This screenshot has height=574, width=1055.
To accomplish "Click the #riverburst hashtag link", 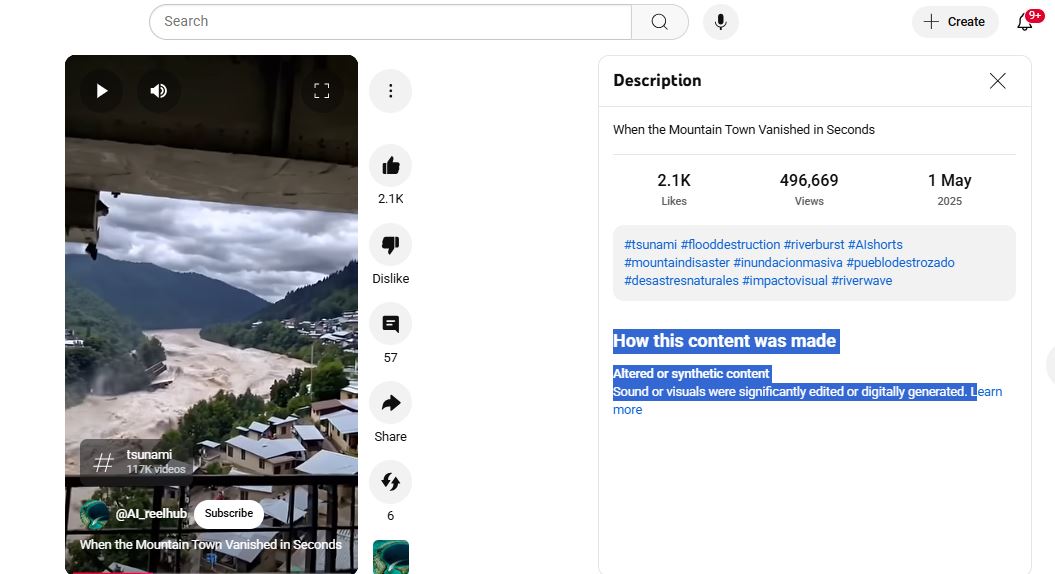I will click(x=813, y=245).
